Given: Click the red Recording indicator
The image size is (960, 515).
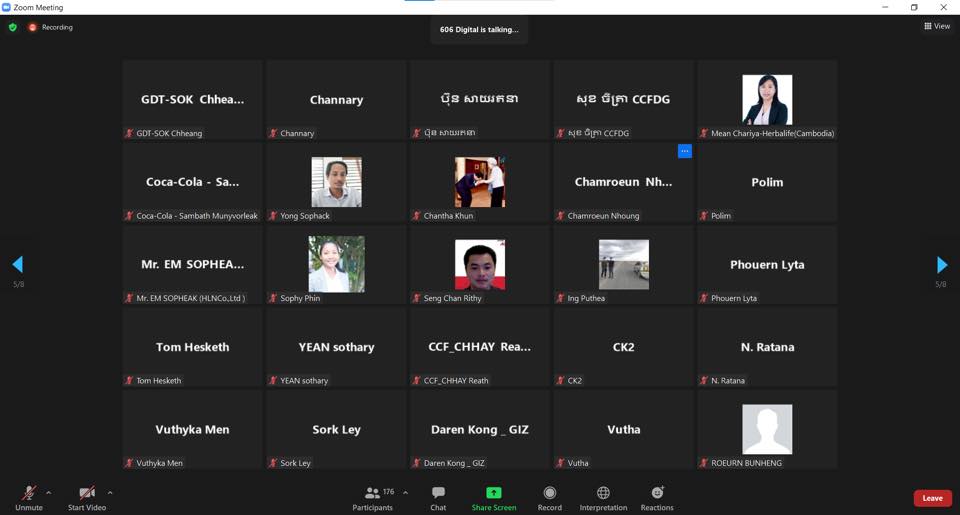Looking at the screenshot, I should [51, 27].
